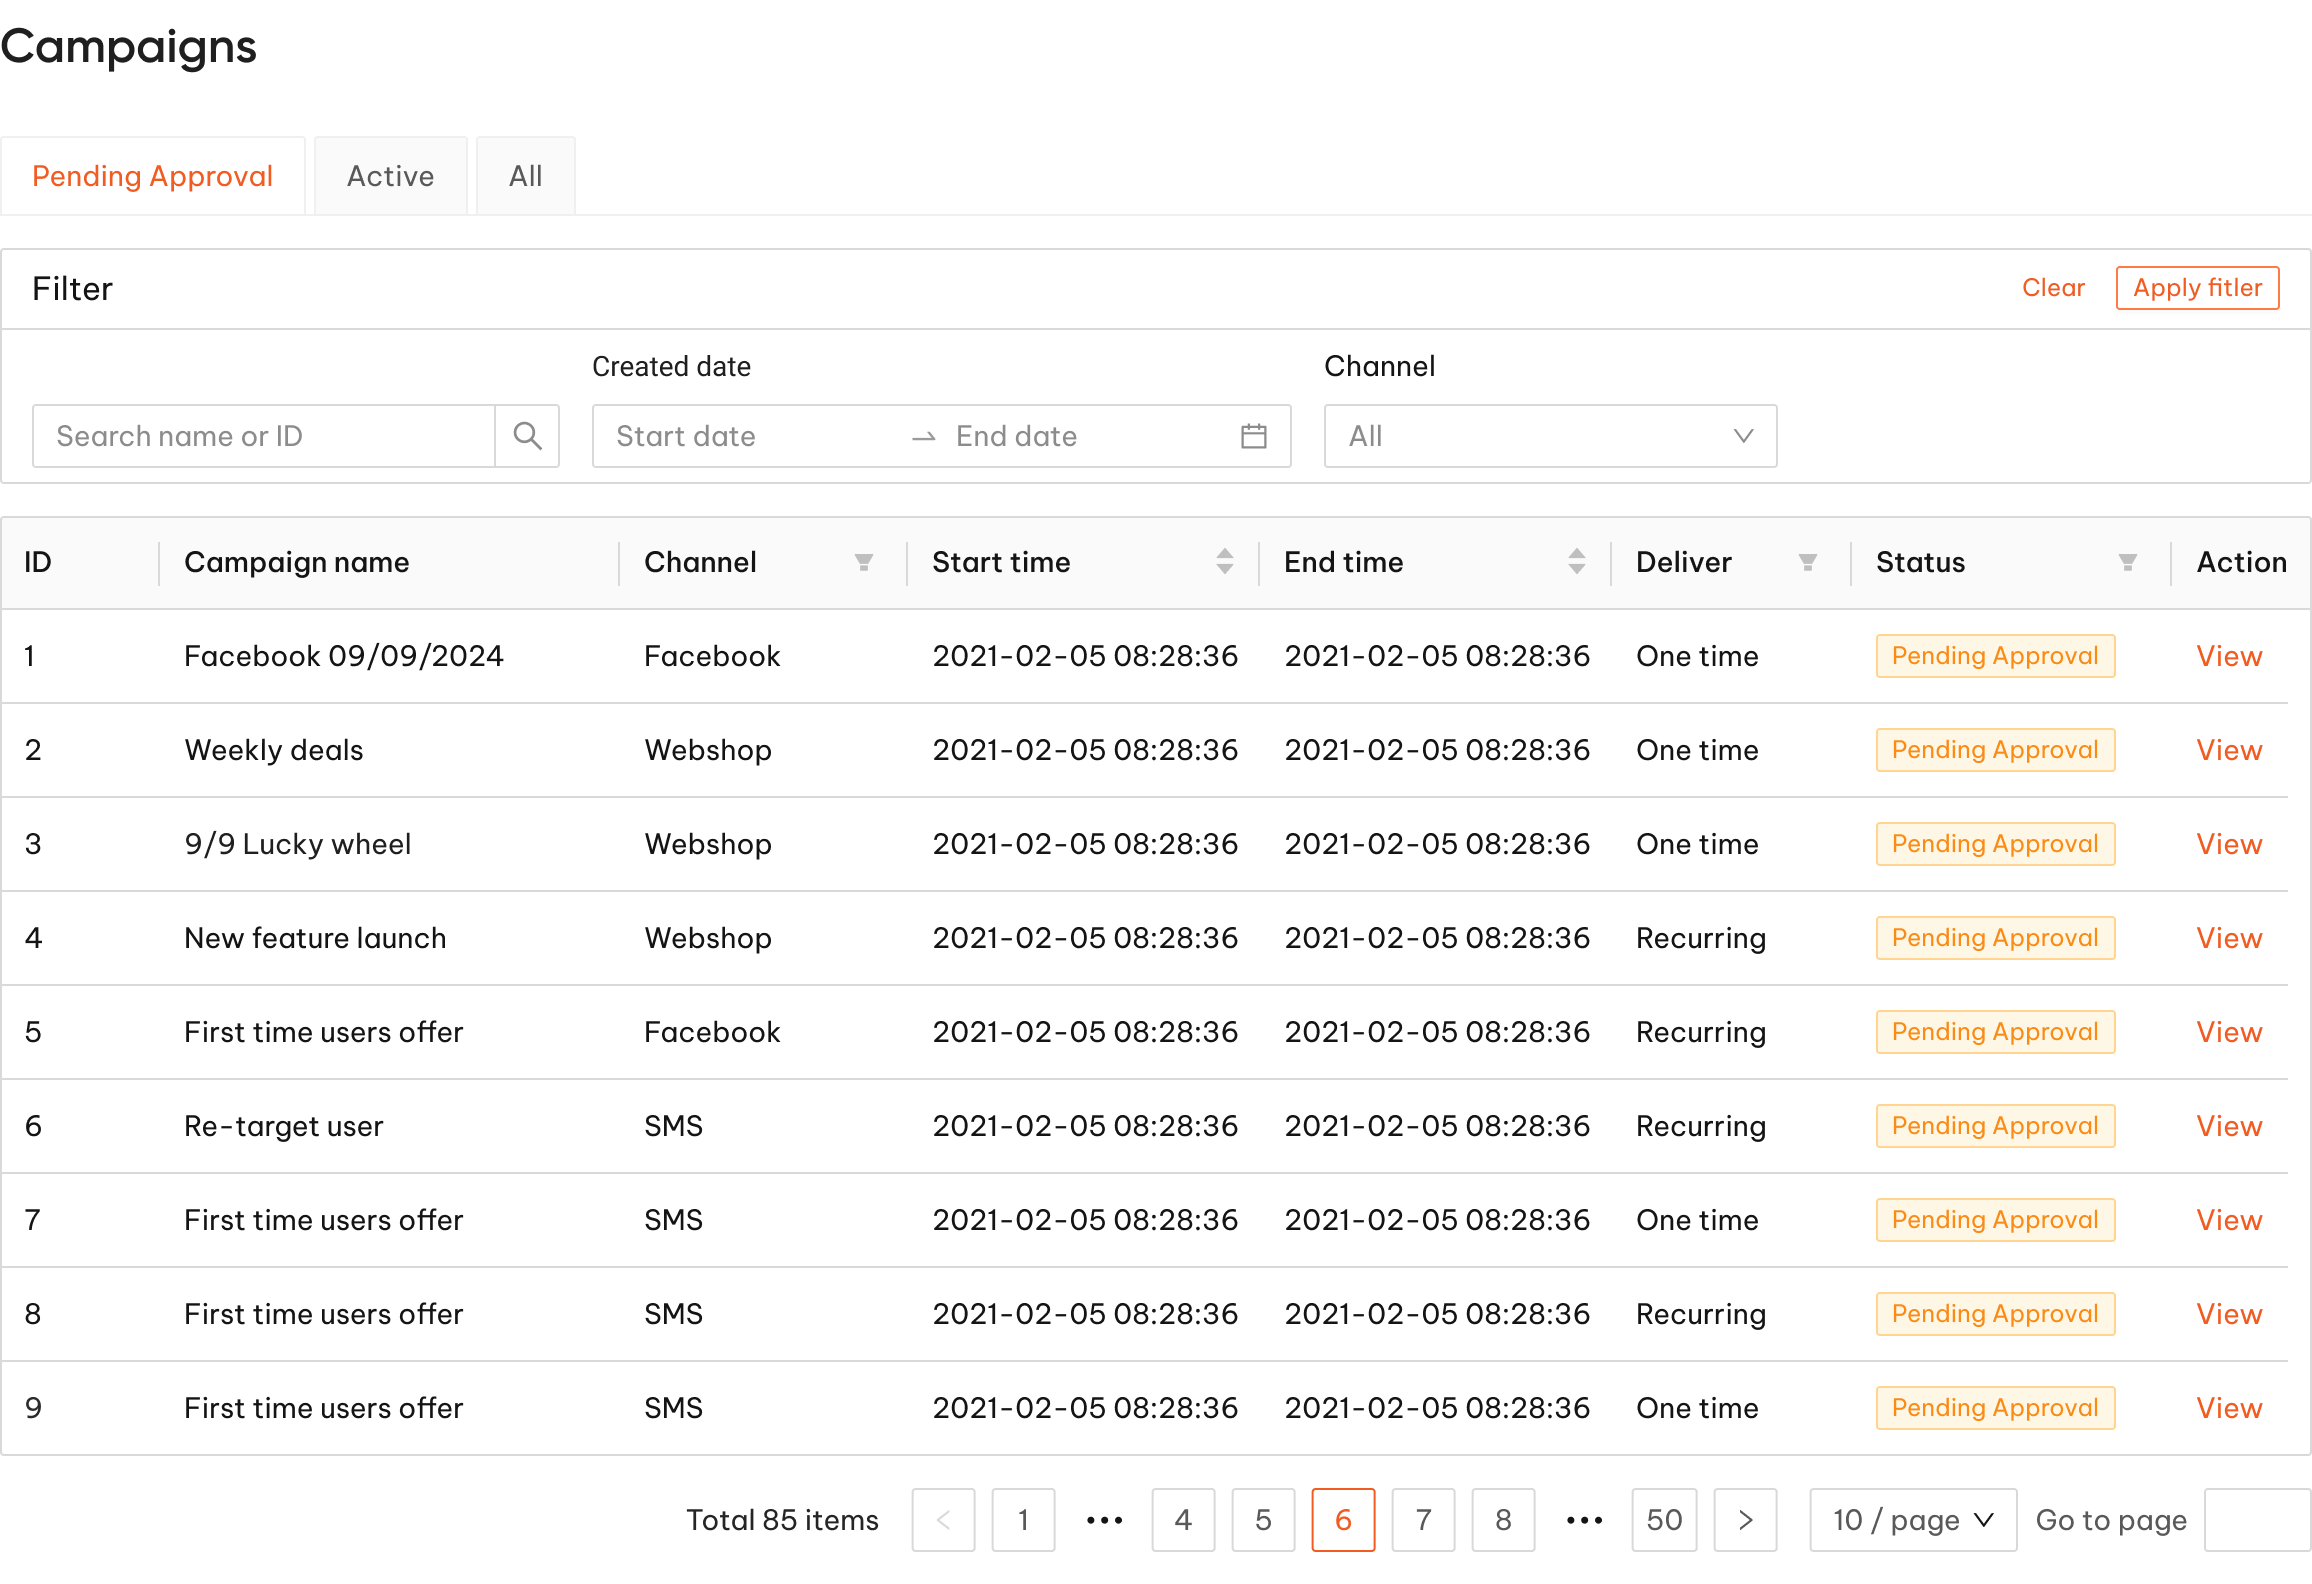The height and width of the screenshot is (1584, 2312).
Task: Click the Re-target user name cell
Action: click(284, 1126)
